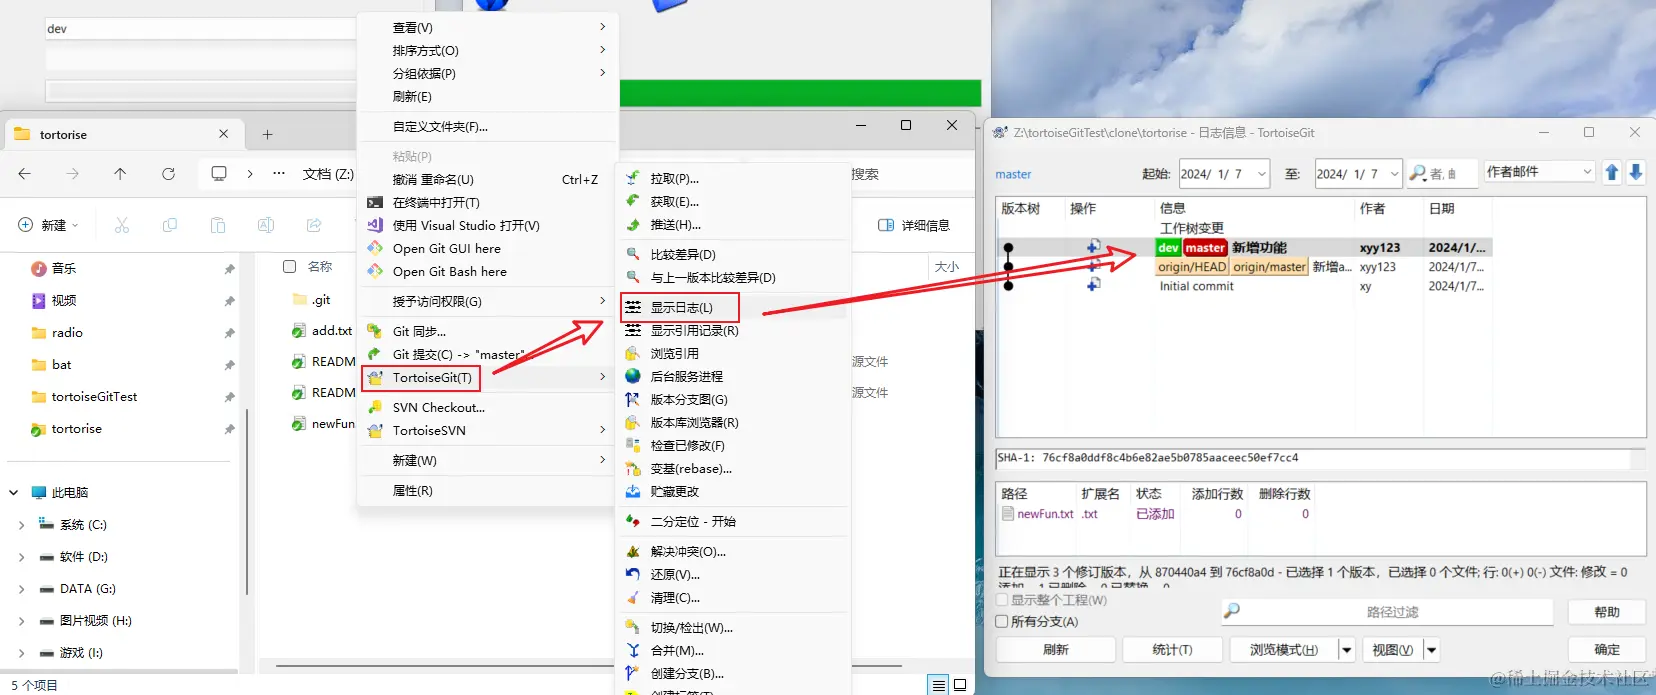
Task: Click the Git 提交(C) commit icon
Action: [x=375, y=354]
